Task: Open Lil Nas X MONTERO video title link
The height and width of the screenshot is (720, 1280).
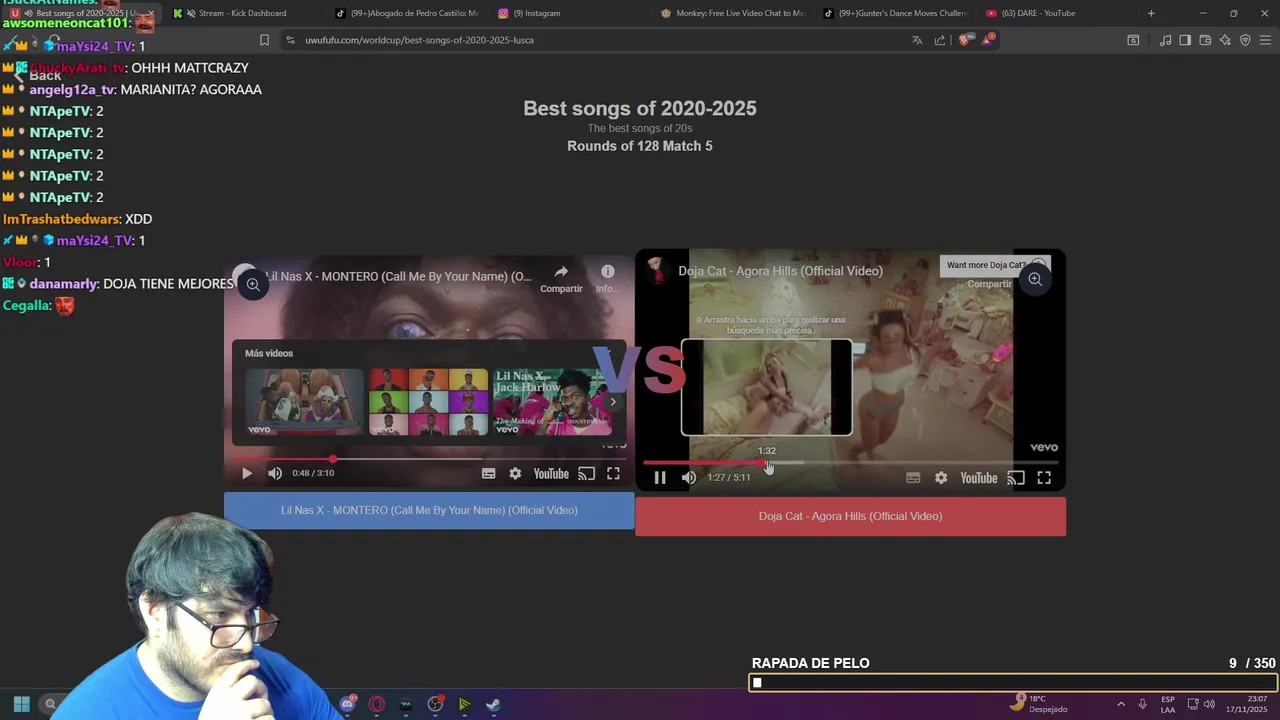Action: pos(398,276)
